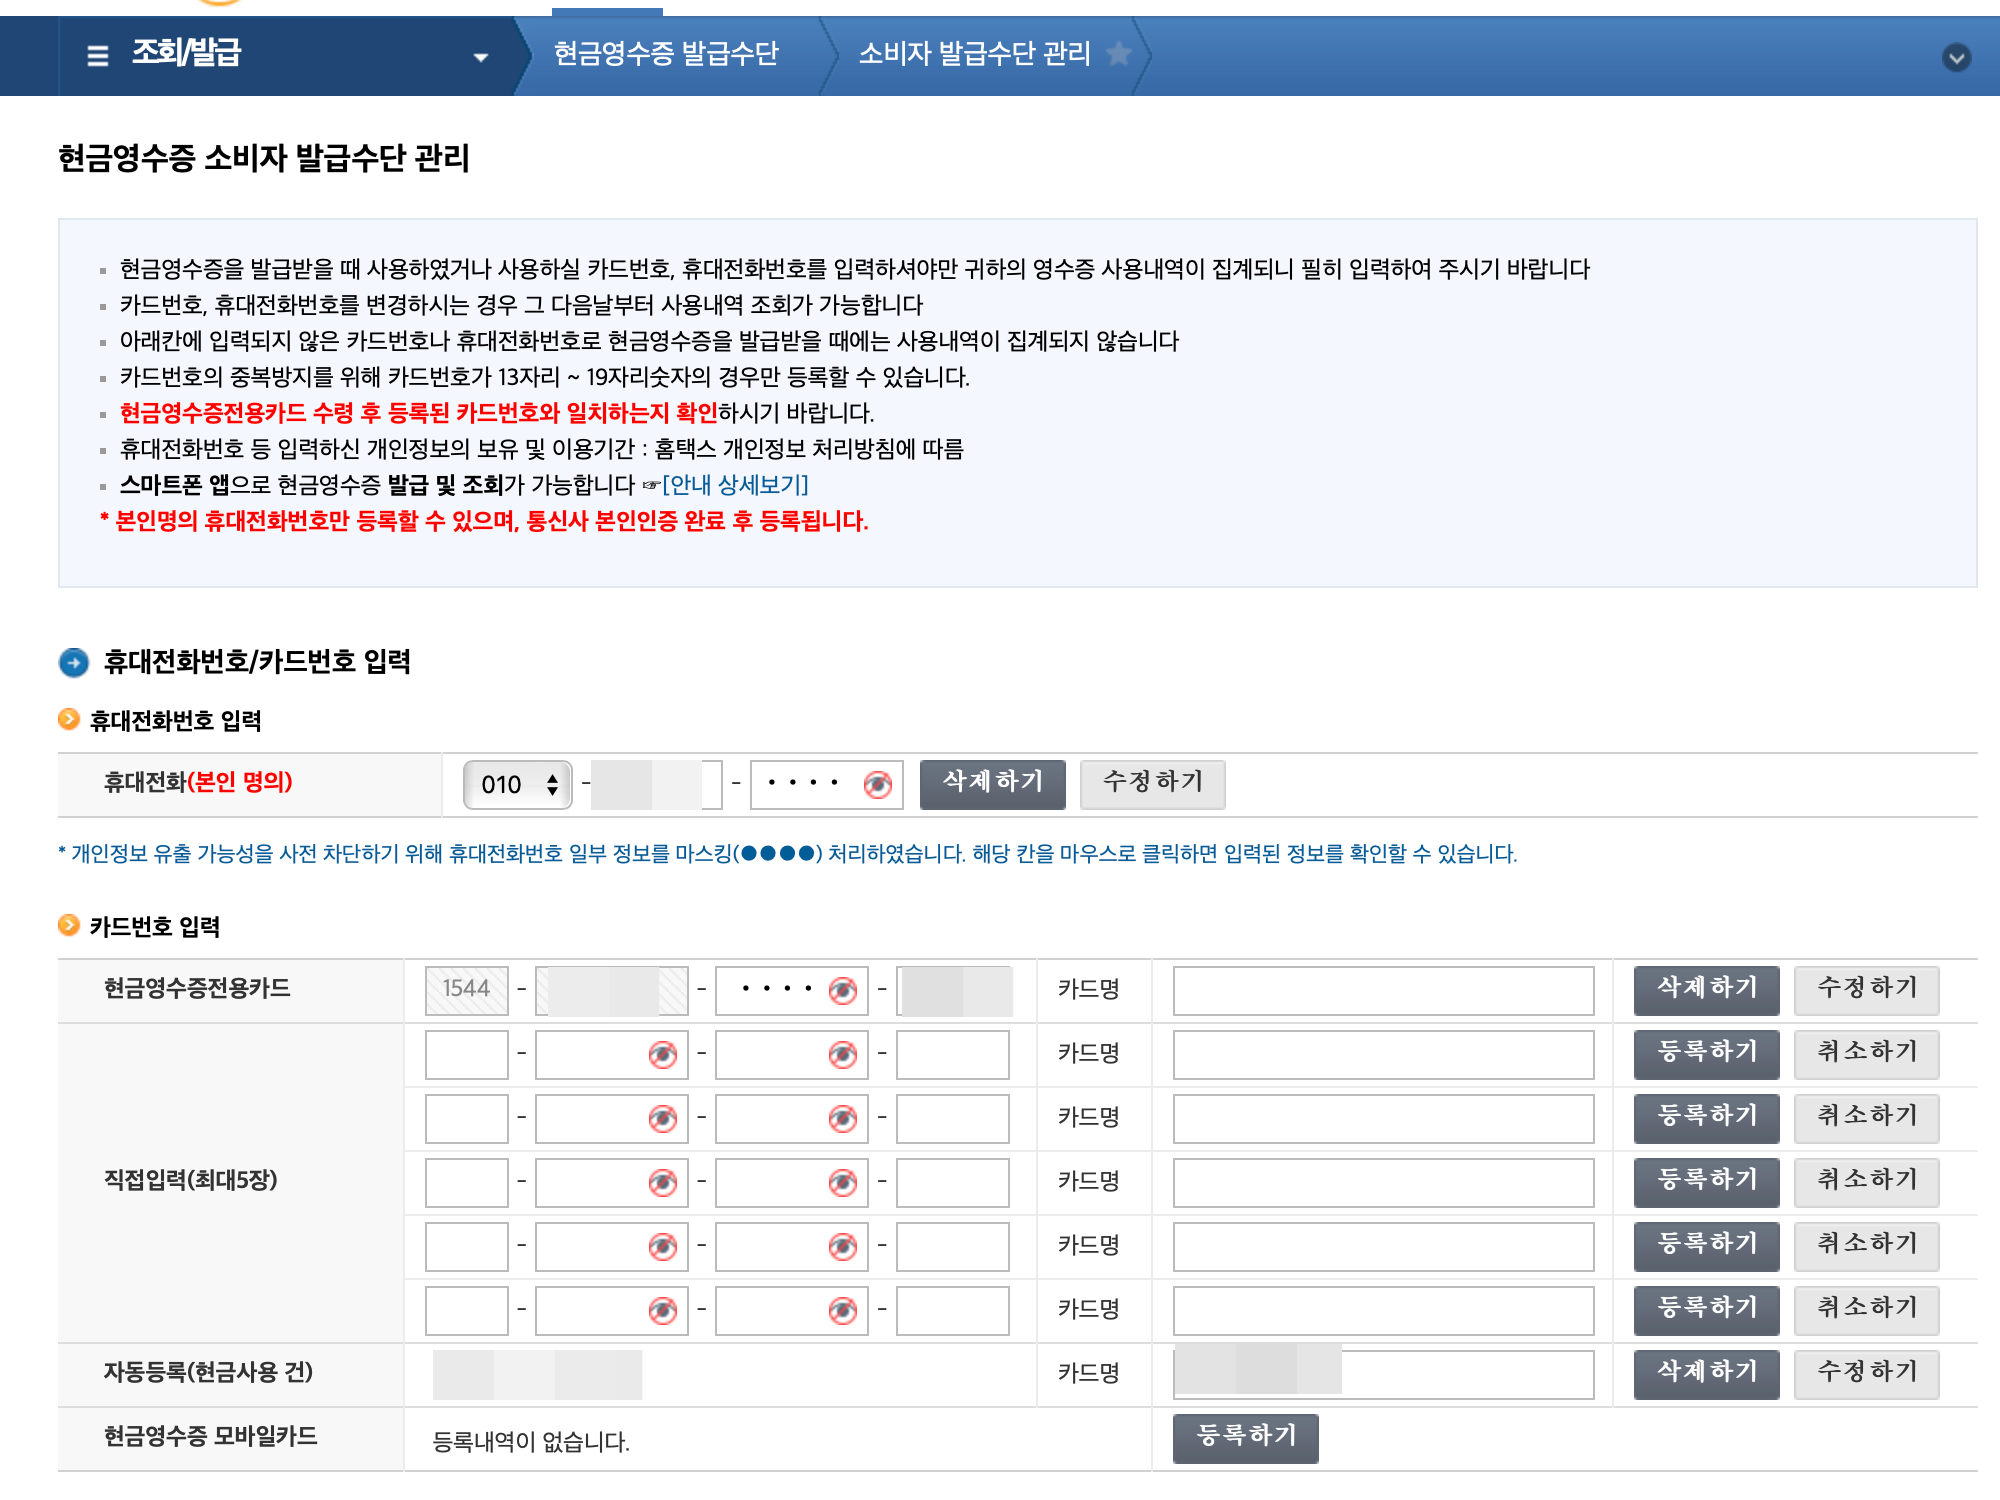Click the orange bullet icon next to 카드번호 입력
This screenshot has width=2000, height=1500.
(x=69, y=925)
